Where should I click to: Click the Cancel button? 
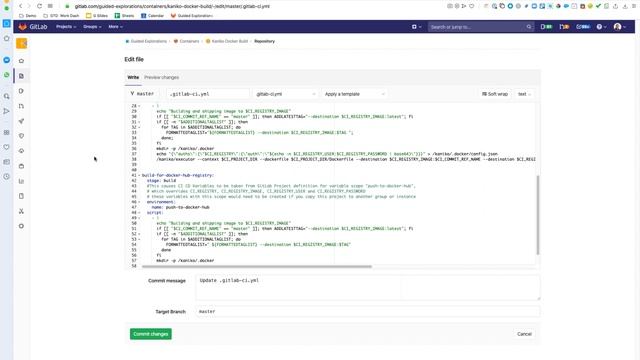point(524,334)
